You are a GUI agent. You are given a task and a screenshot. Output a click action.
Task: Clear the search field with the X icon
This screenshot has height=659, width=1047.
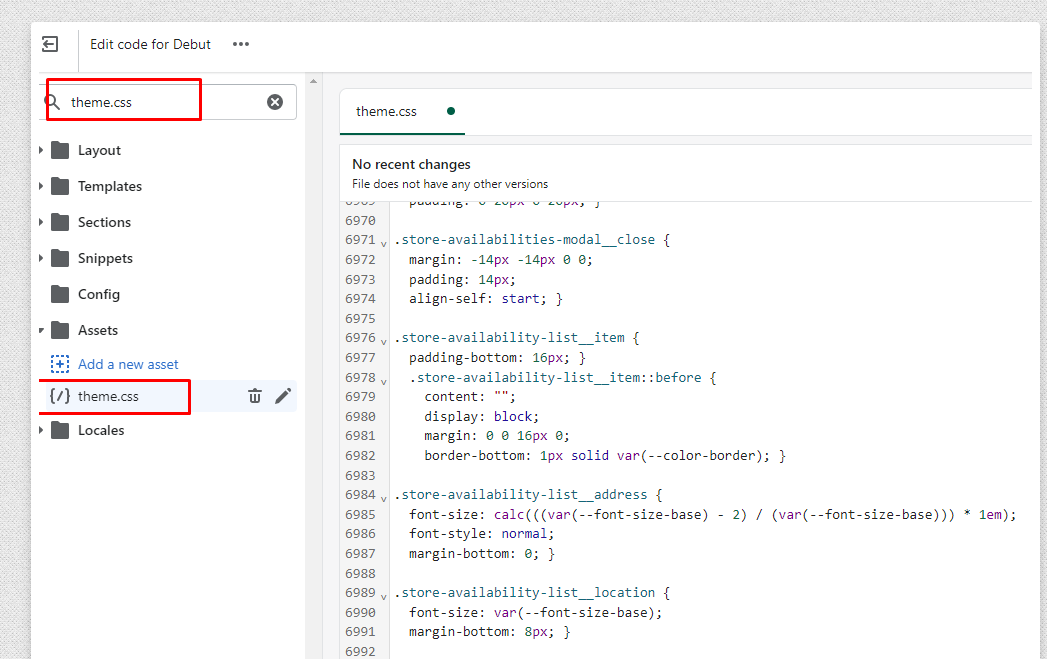click(x=274, y=102)
